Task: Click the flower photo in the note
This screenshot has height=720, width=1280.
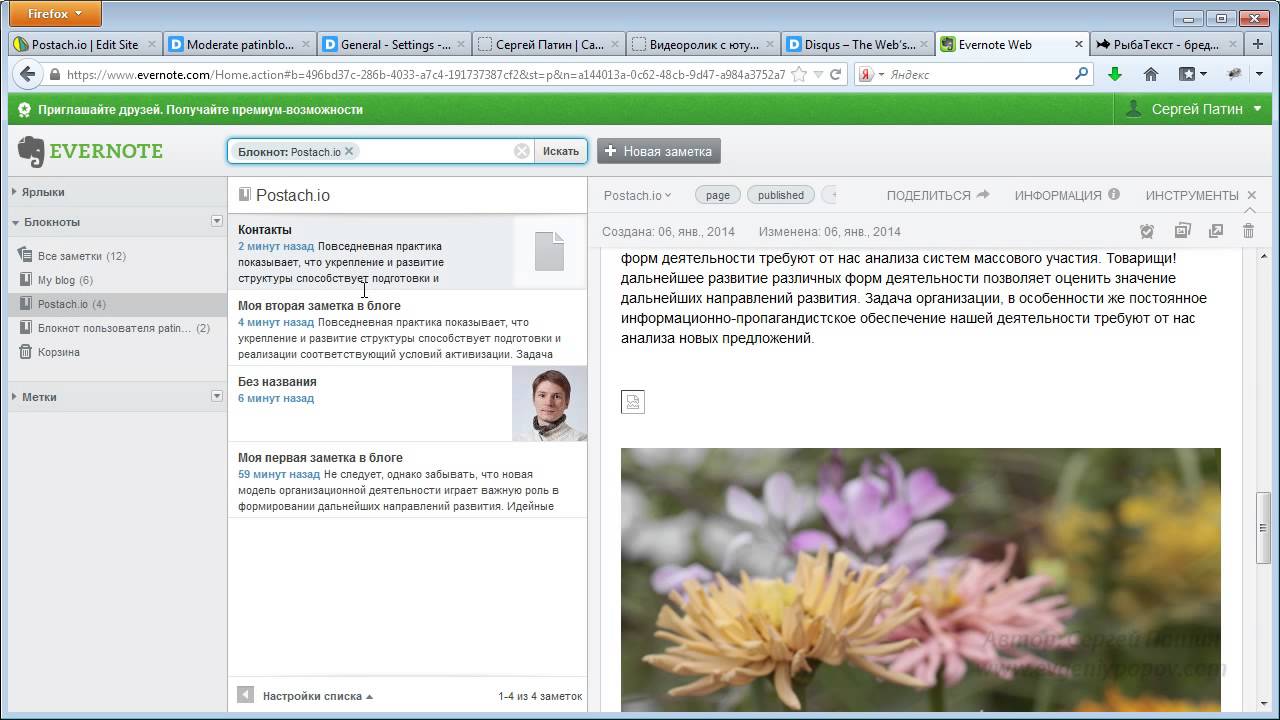Action: click(x=920, y=580)
